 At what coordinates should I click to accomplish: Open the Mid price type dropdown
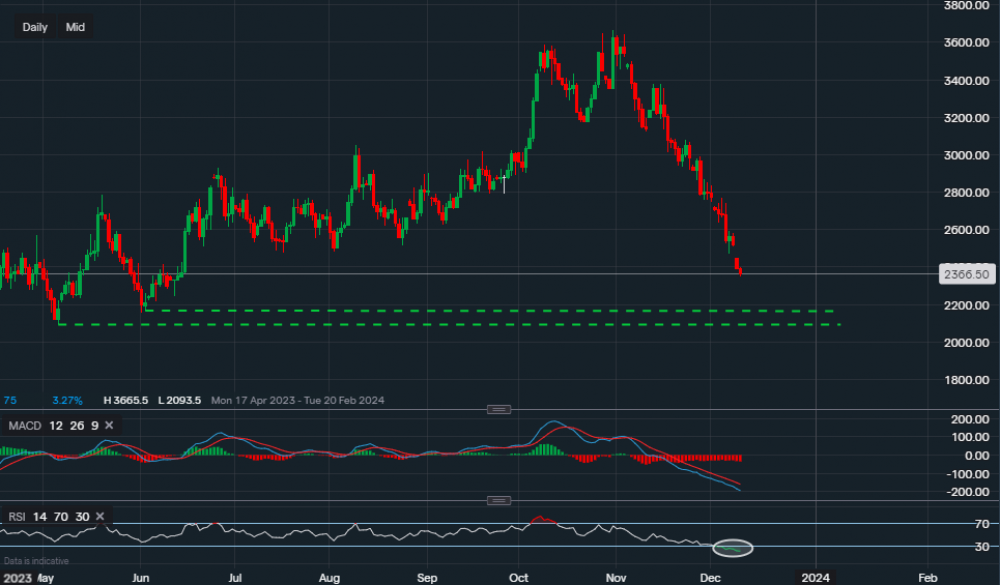(75, 27)
